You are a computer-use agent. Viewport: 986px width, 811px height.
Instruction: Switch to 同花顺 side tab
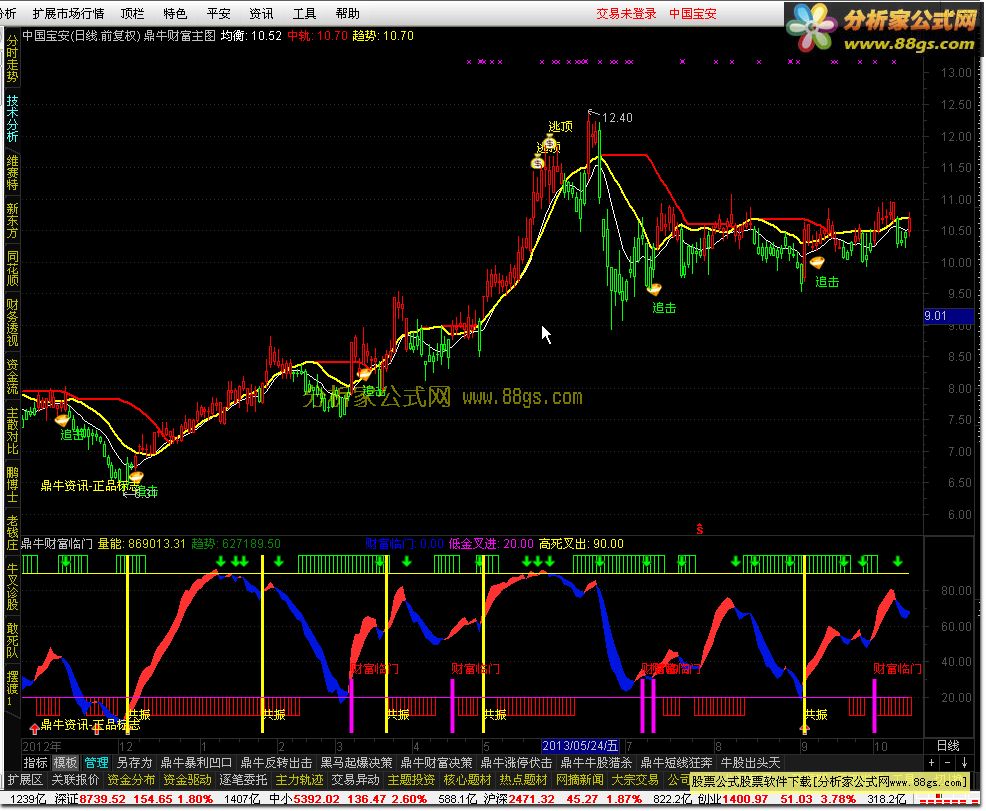pos(12,268)
